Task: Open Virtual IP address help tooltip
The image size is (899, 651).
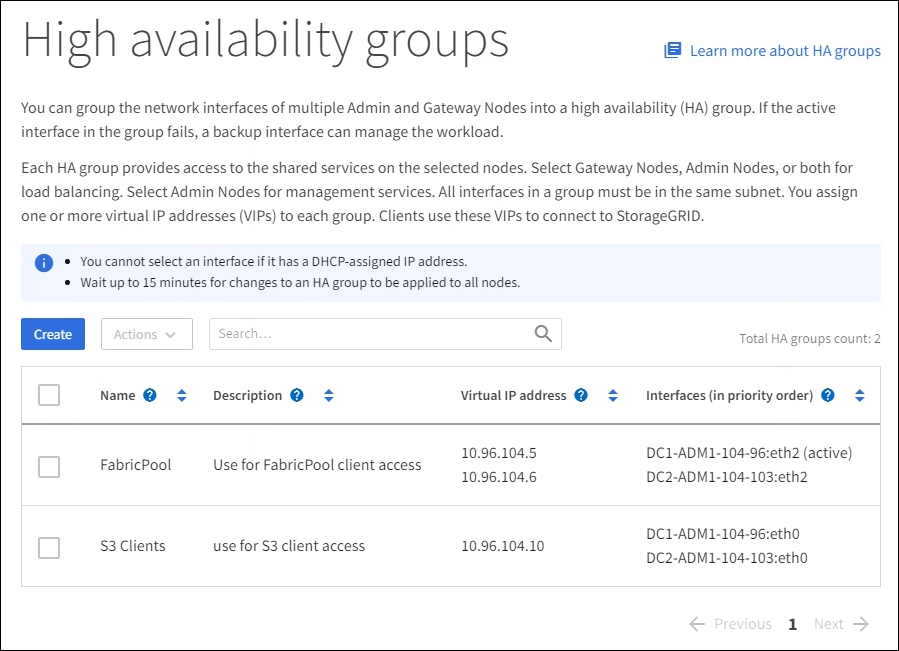Action: (x=581, y=395)
